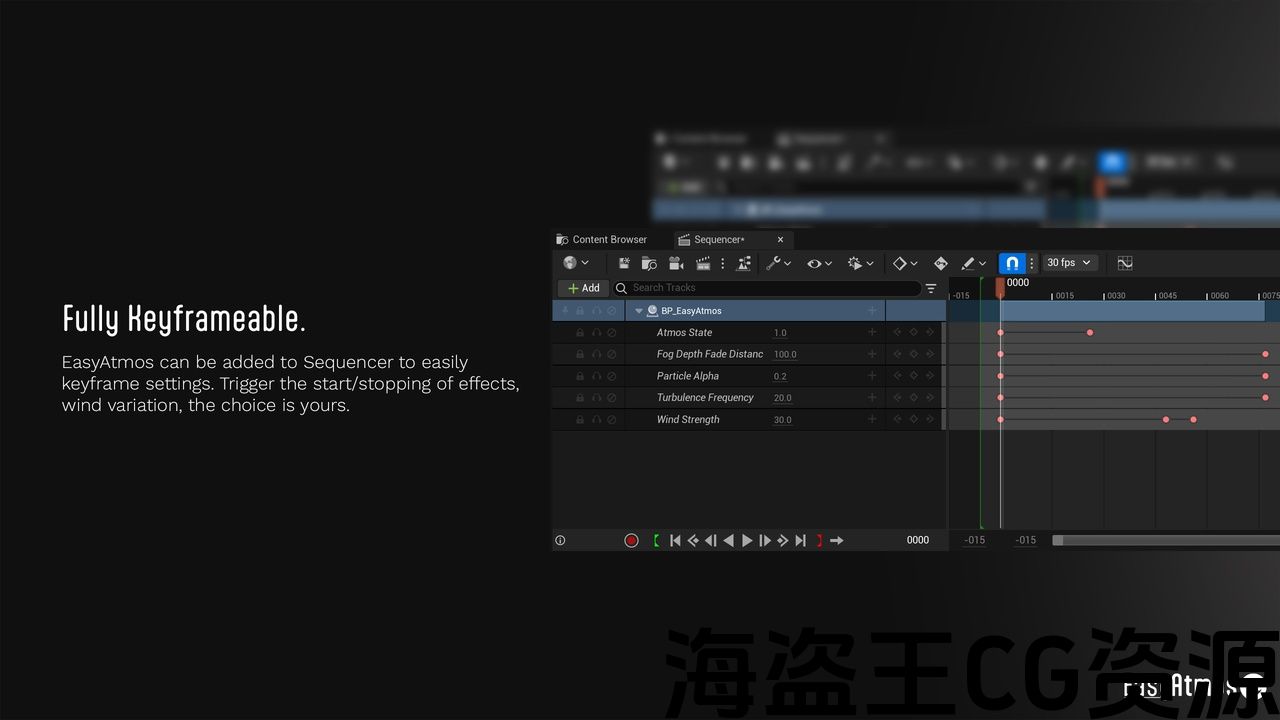Click the Particle Alpha value 0.2 field
The height and width of the screenshot is (720, 1280).
[x=780, y=377]
